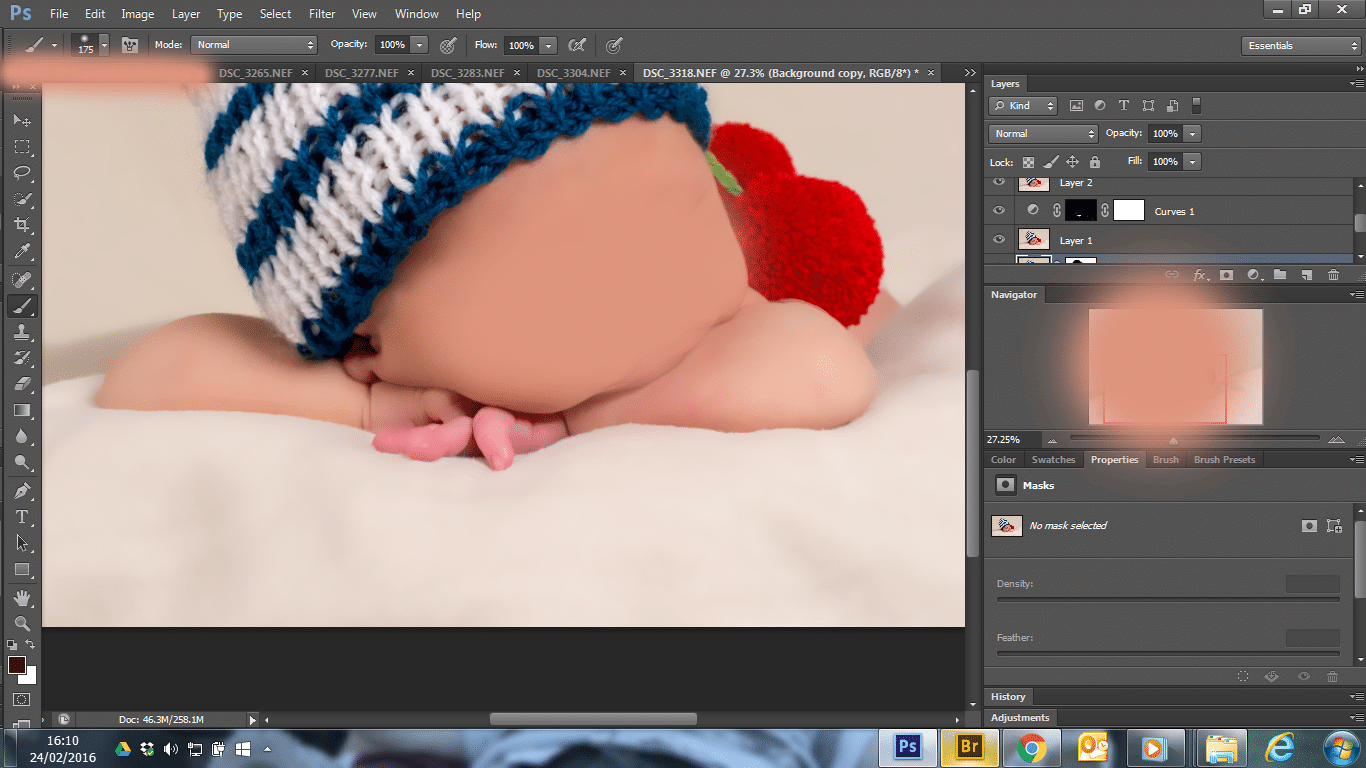Open the Filter menu

pyautogui.click(x=322, y=14)
